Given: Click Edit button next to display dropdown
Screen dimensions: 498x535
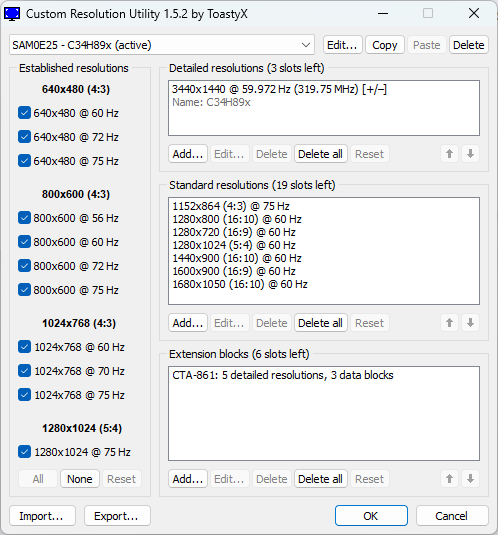Looking at the screenshot, I should tap(342, 45).
